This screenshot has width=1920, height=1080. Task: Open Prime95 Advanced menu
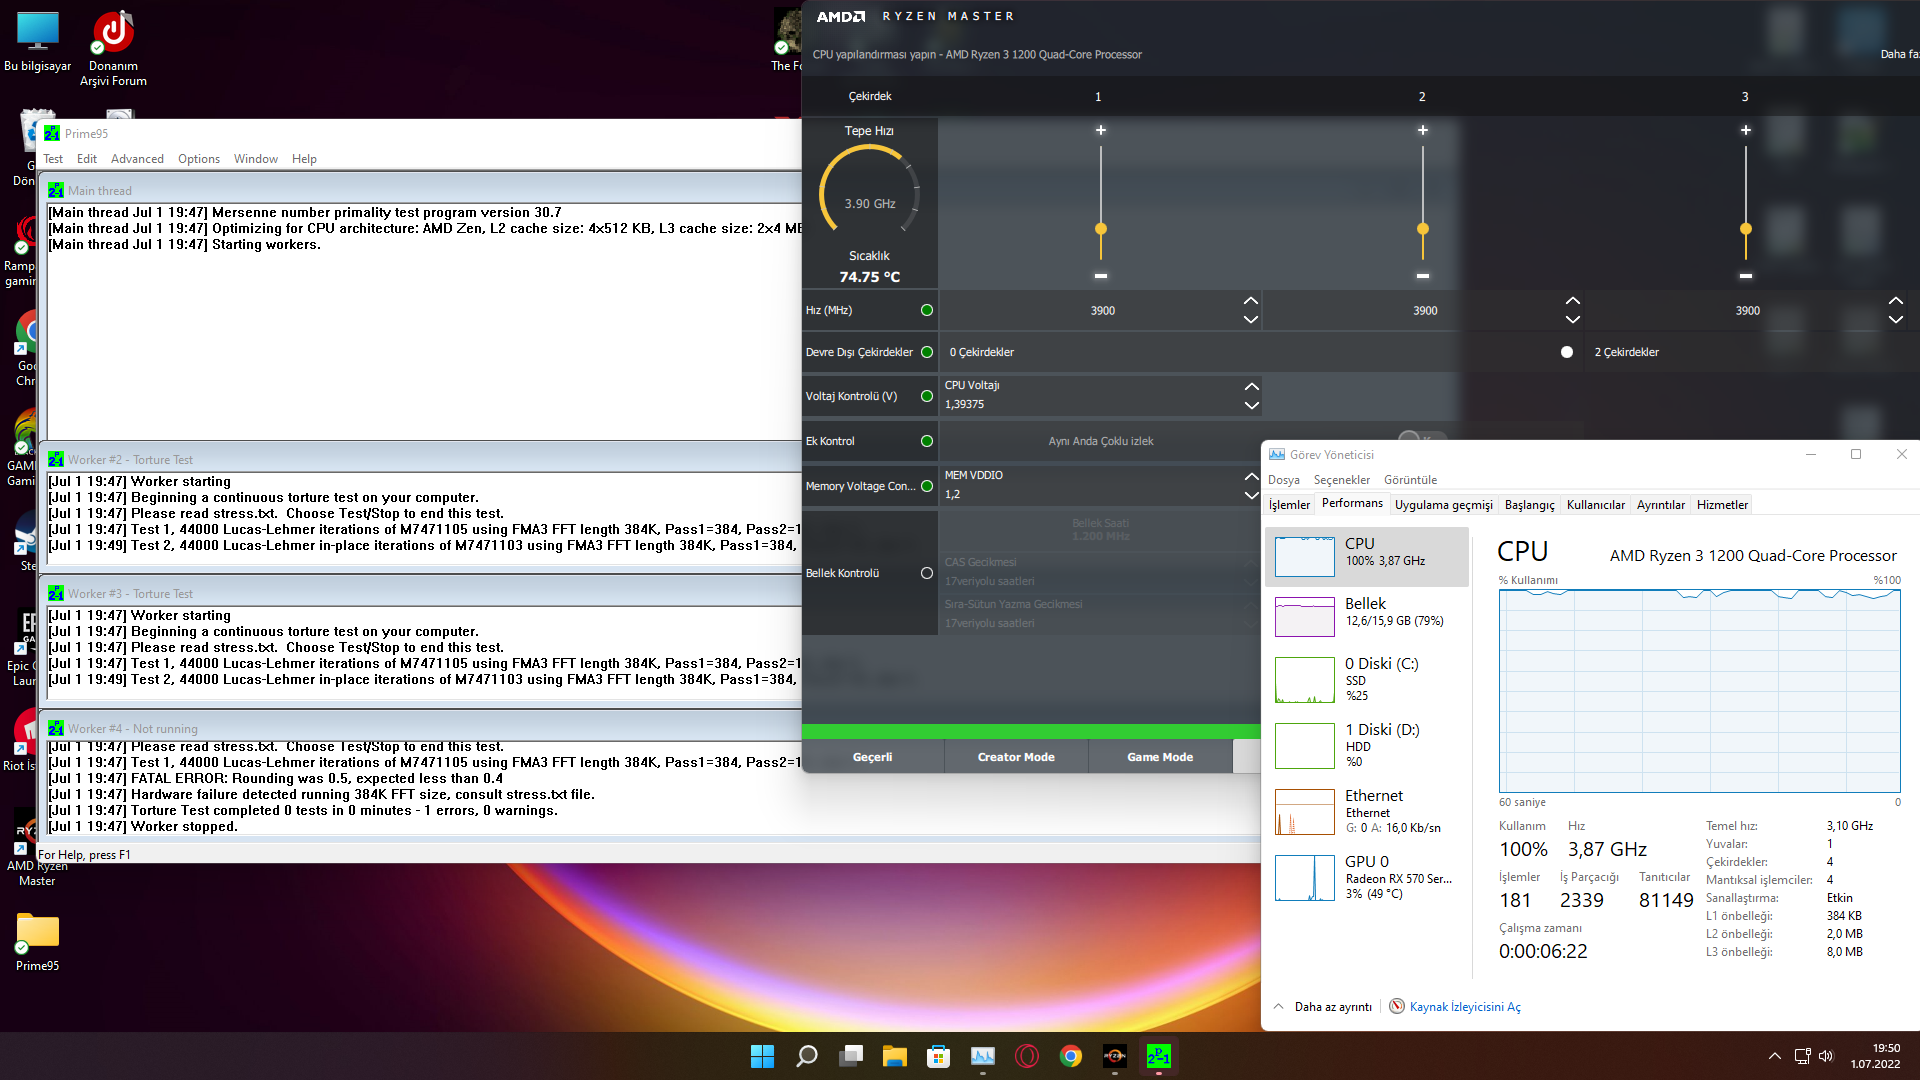tap(137, 159)
